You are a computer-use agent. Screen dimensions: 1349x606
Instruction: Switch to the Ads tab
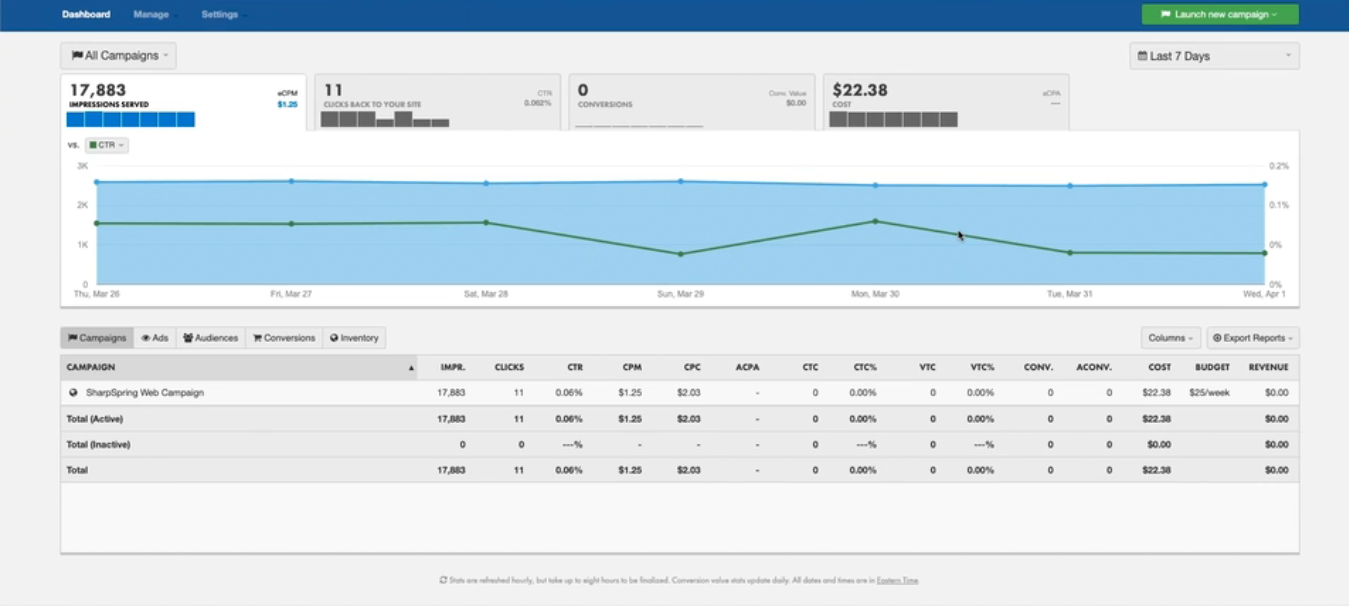point(154,338)
